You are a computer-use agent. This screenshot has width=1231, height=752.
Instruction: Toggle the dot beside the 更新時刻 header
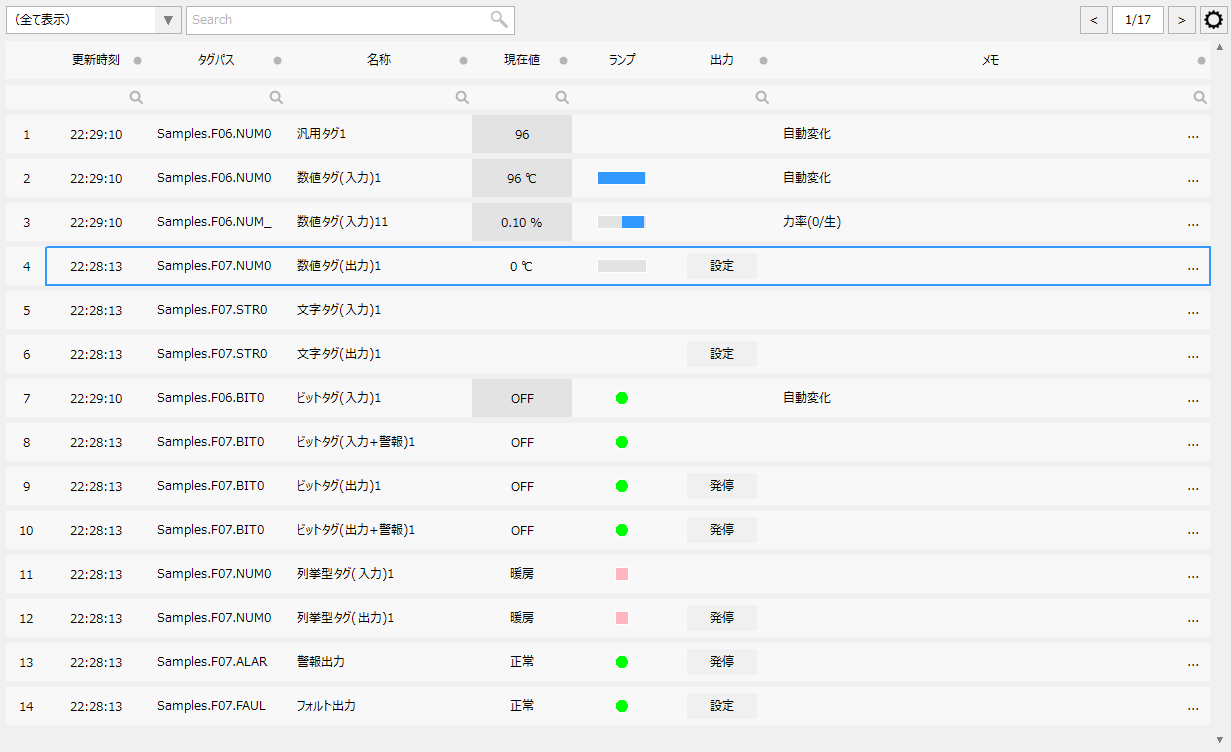click(x=138, y=60)
